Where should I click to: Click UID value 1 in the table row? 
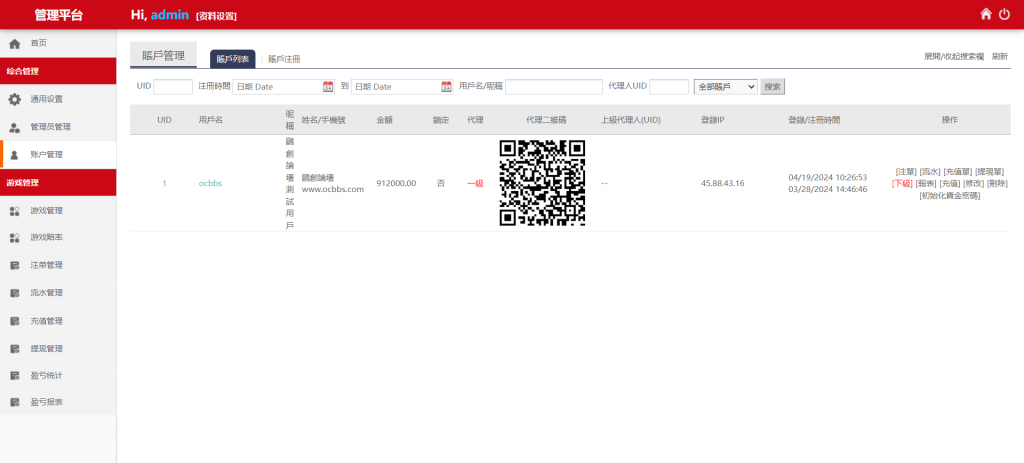coord(165,184)
